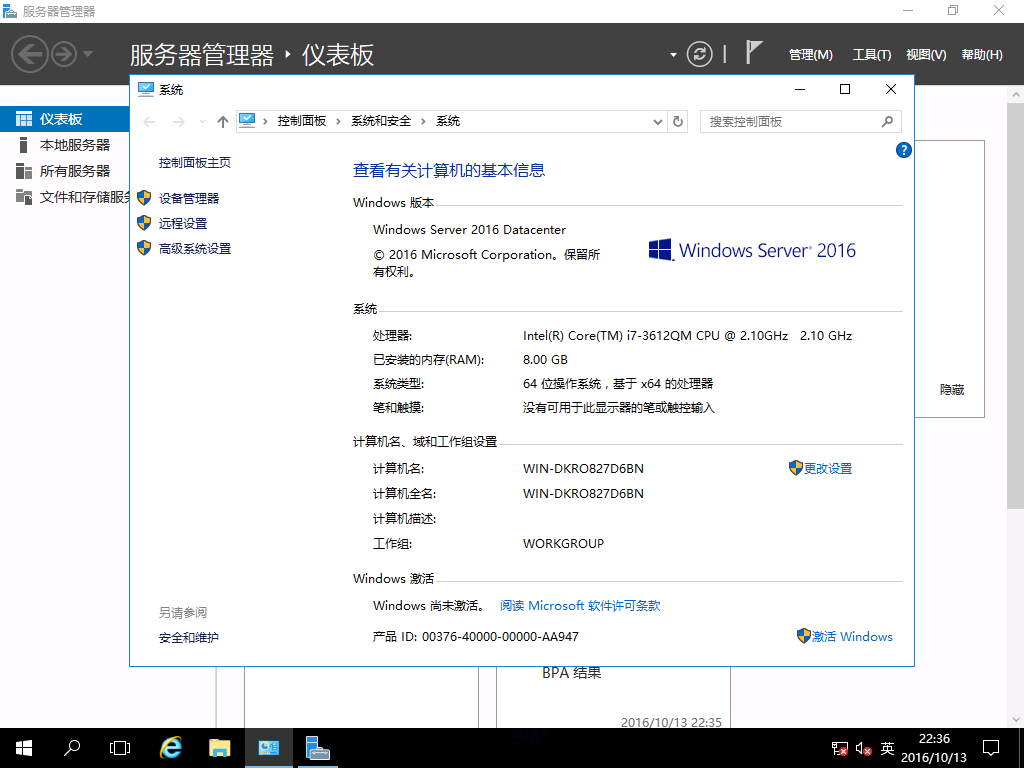
Task: Click 更改设置 link for computer name
Action: [x=827, y=468]
